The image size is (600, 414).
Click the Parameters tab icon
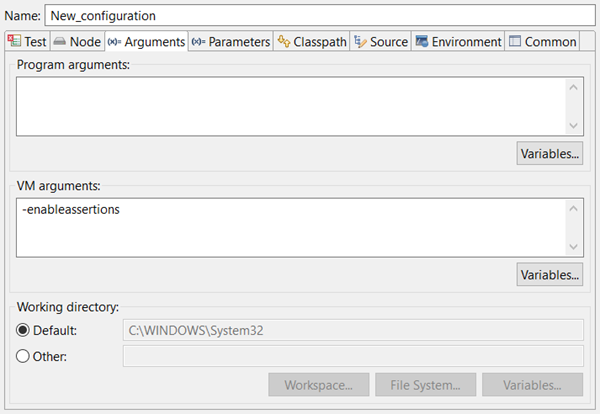click(198, 42)
